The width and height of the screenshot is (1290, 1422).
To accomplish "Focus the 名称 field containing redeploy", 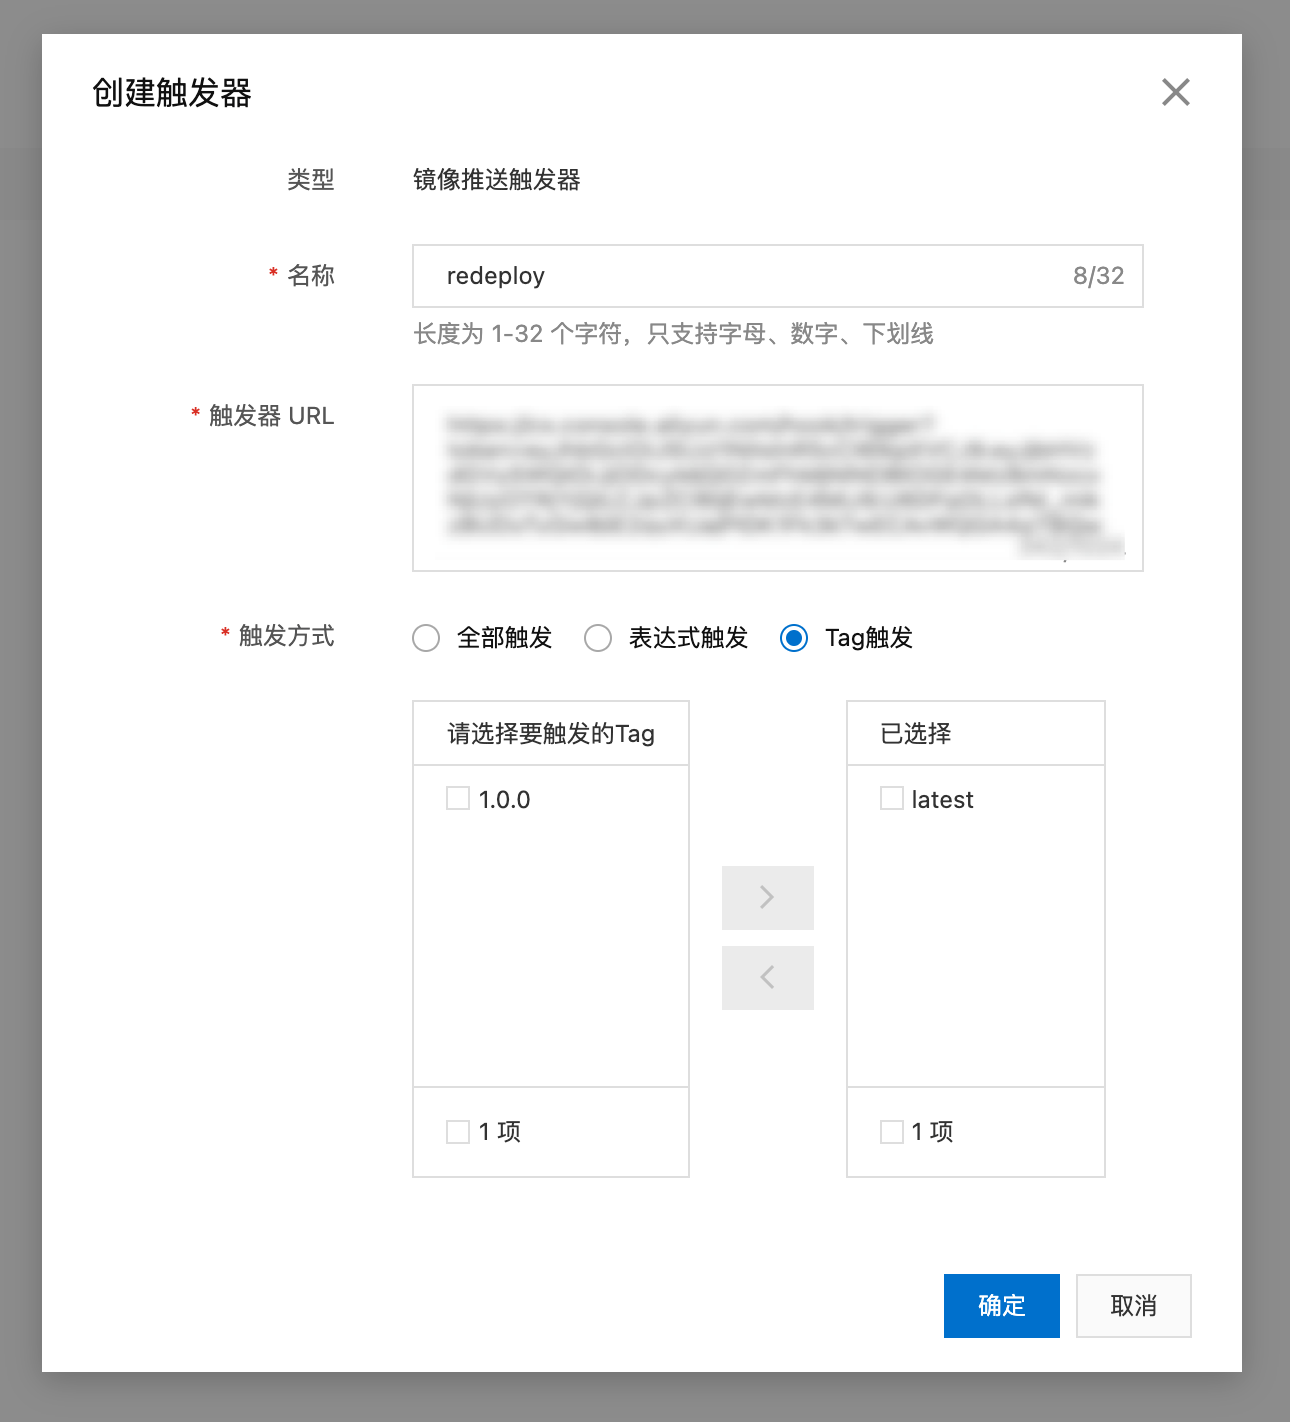I will pyautogui.click(x=740, y=276).
